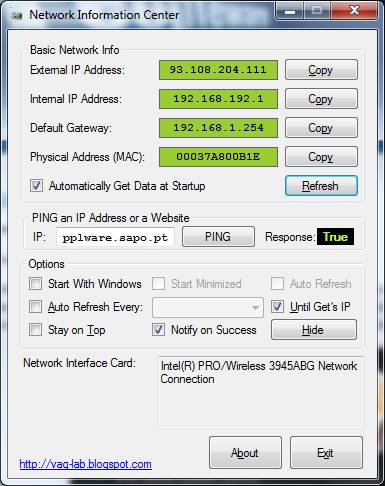Toggle the disabled Auto Refresh checkbox
385x486 pixels.
(277, 284)
